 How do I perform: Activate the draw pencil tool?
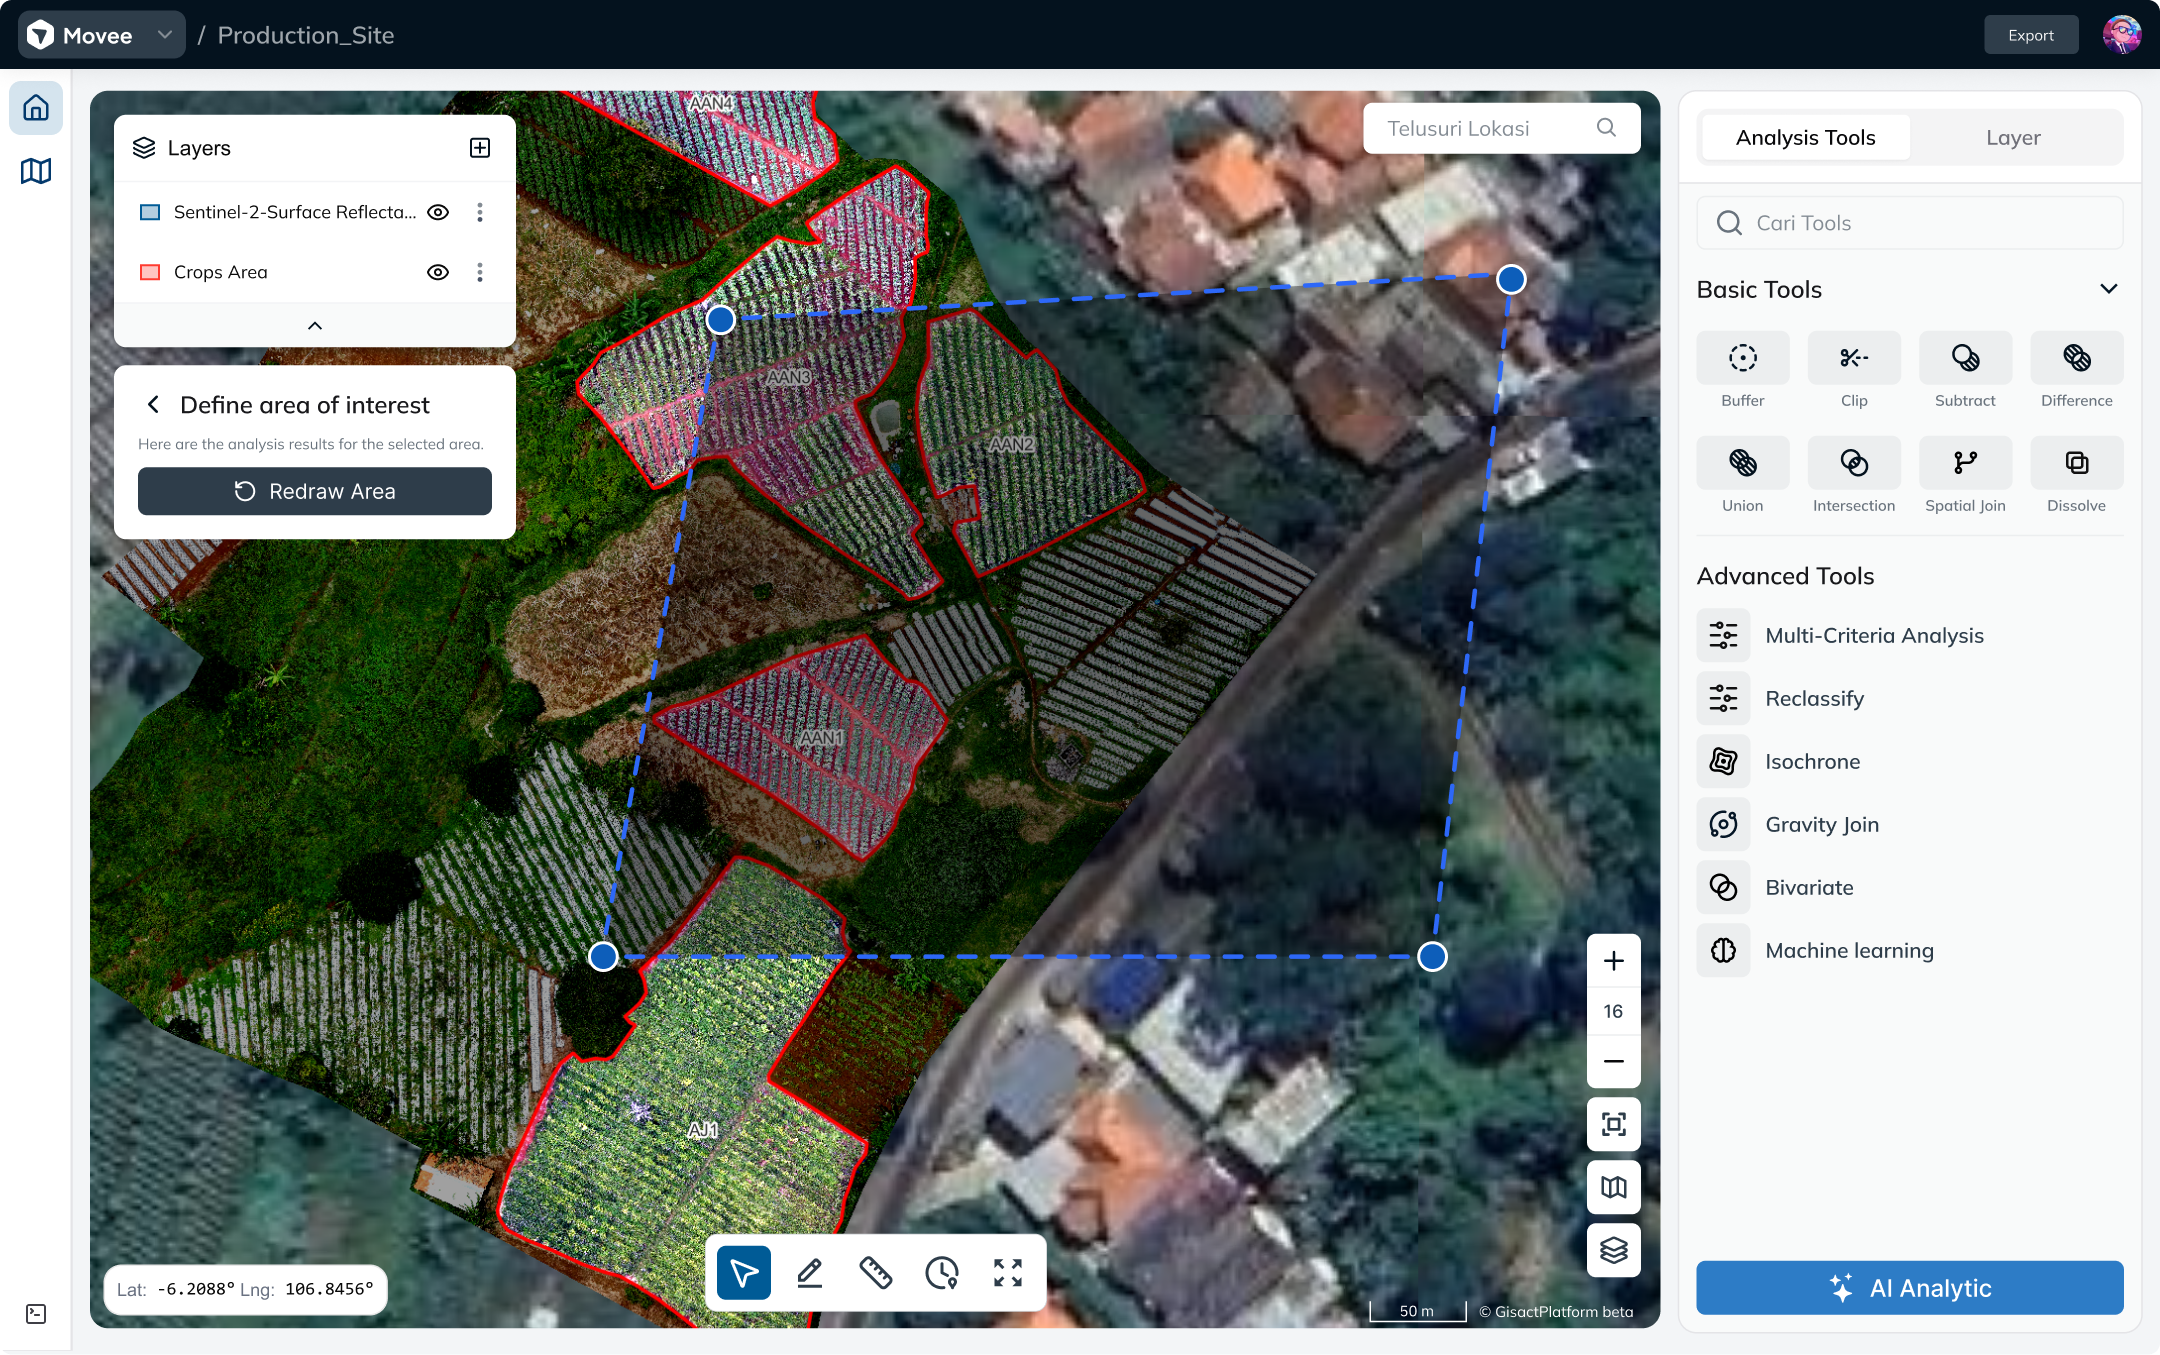tap(810, 1272)
